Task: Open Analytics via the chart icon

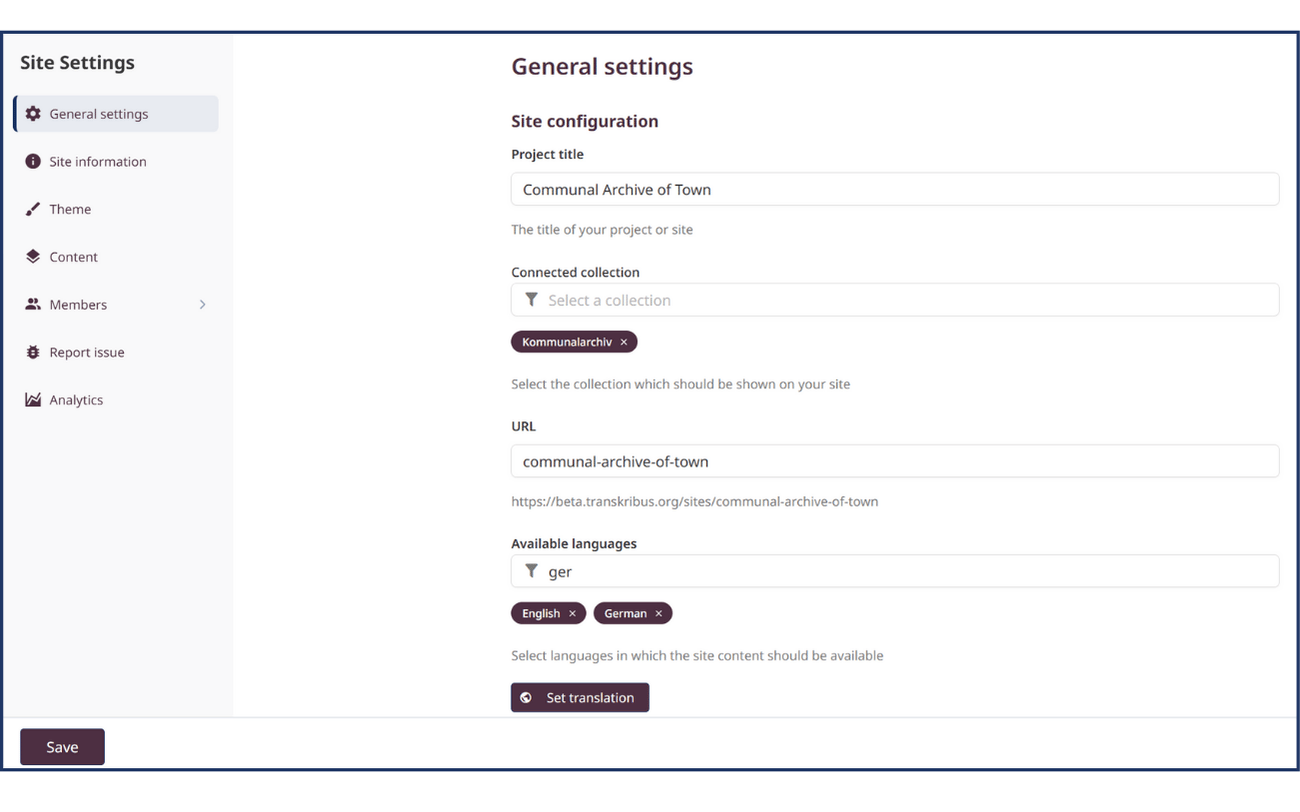Action: coord(31,399)
